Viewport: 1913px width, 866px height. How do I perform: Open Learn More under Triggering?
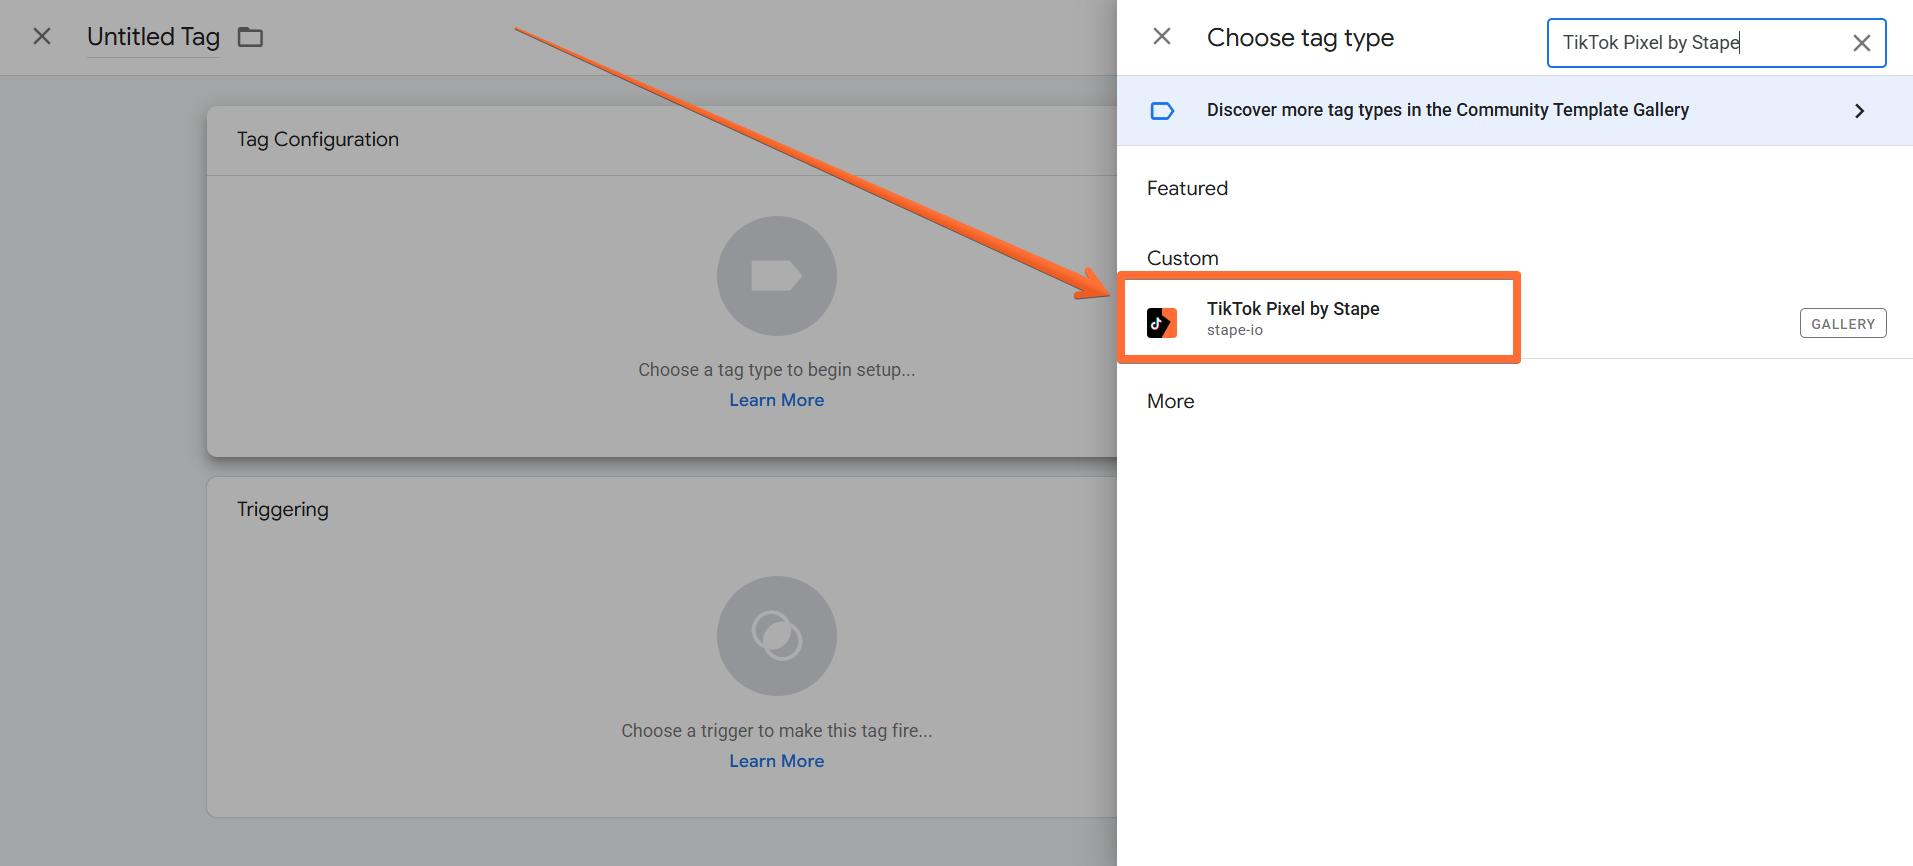(x=776, y=761)
